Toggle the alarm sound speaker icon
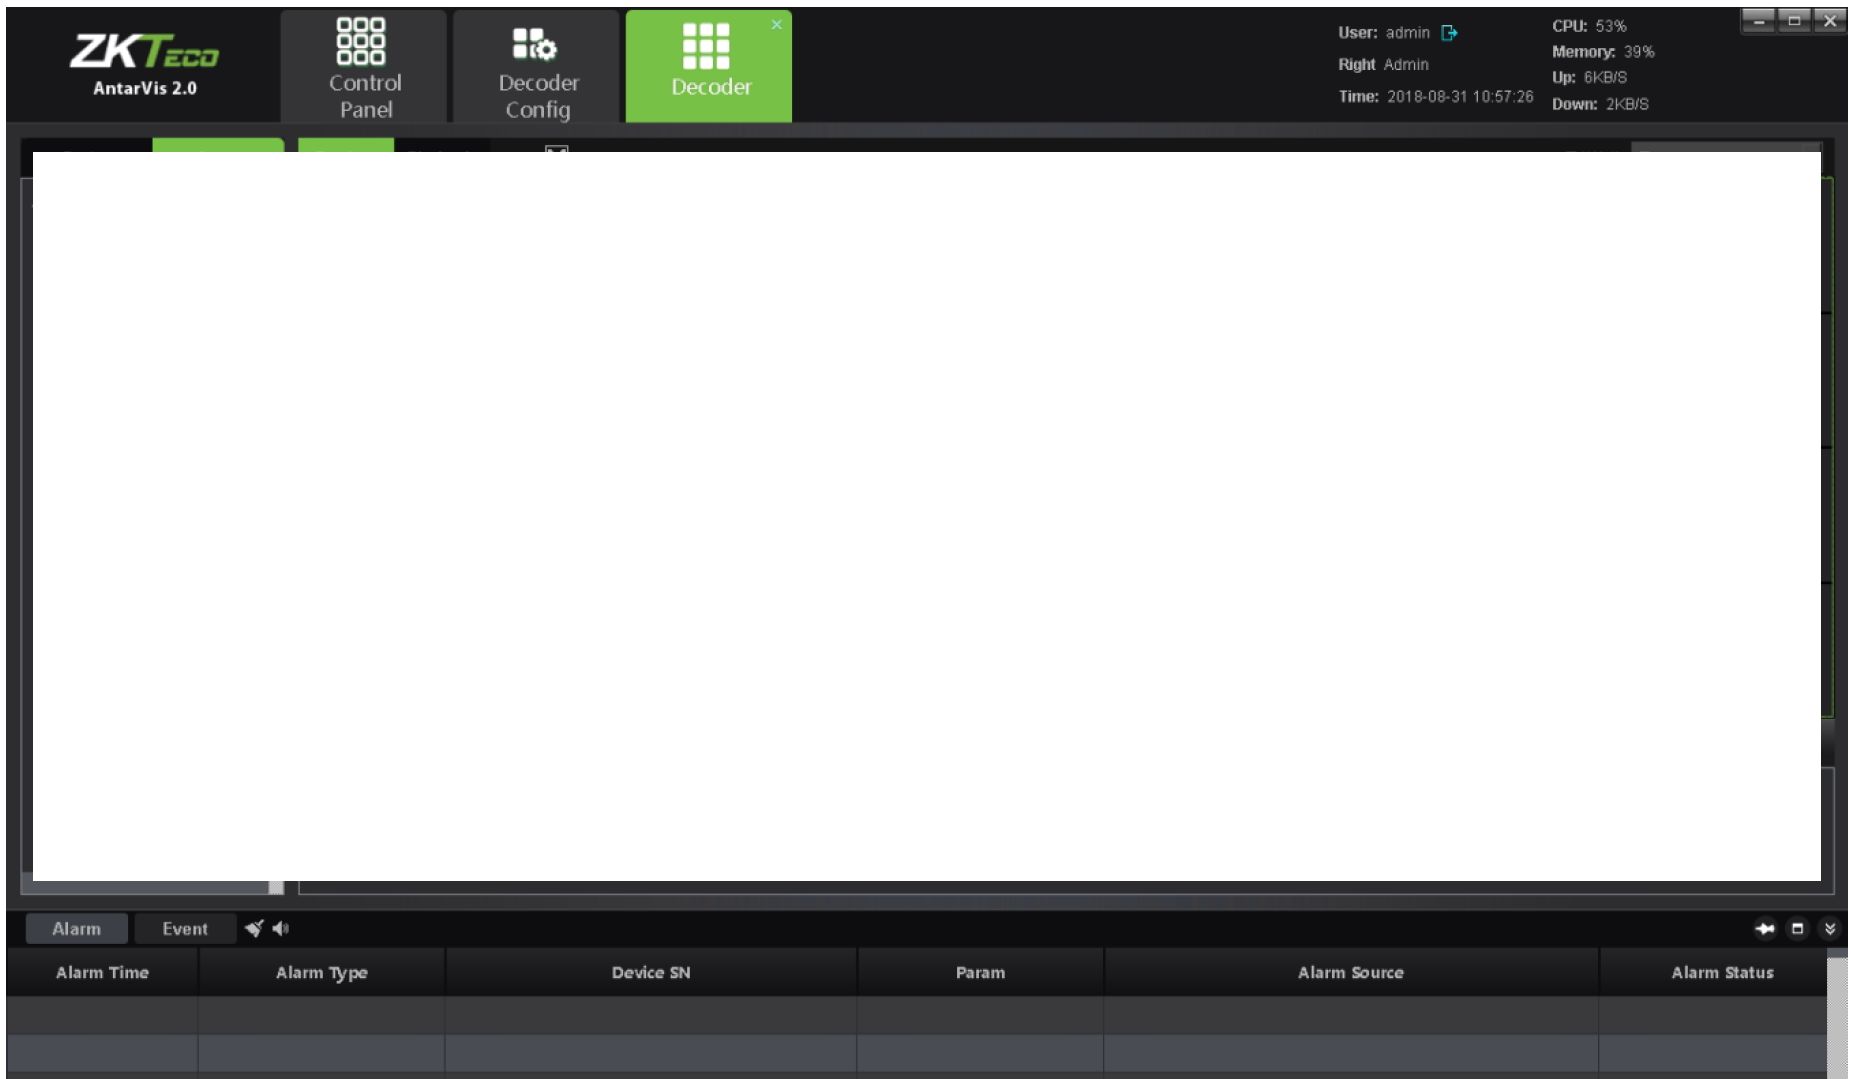 pos(281,929)
